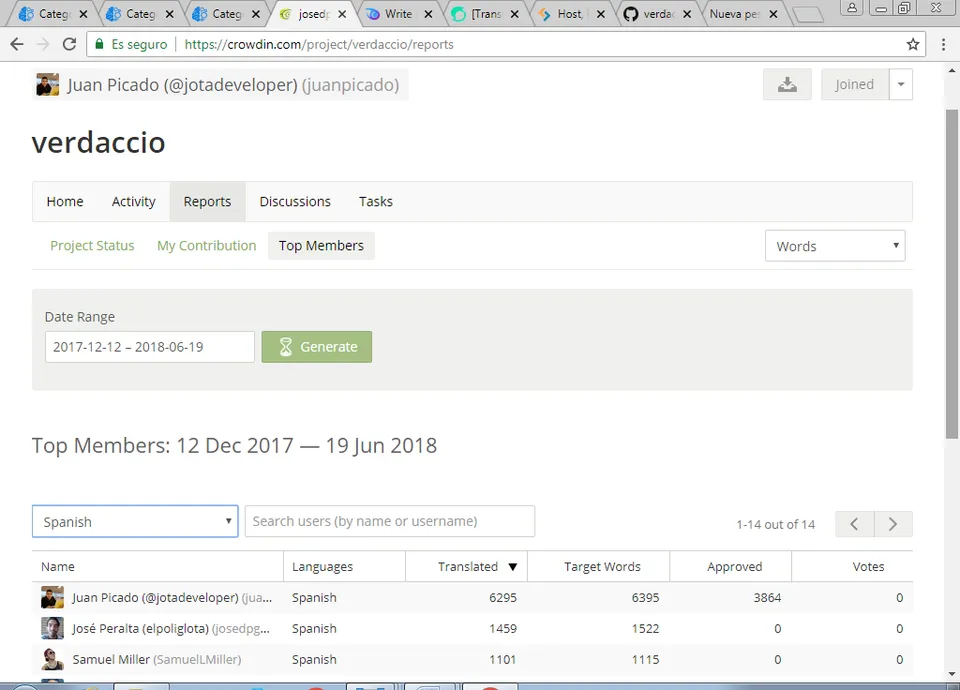Sort table by Target Words column
Viewport: 960px width, 690px height.
(x=602, y=567)
